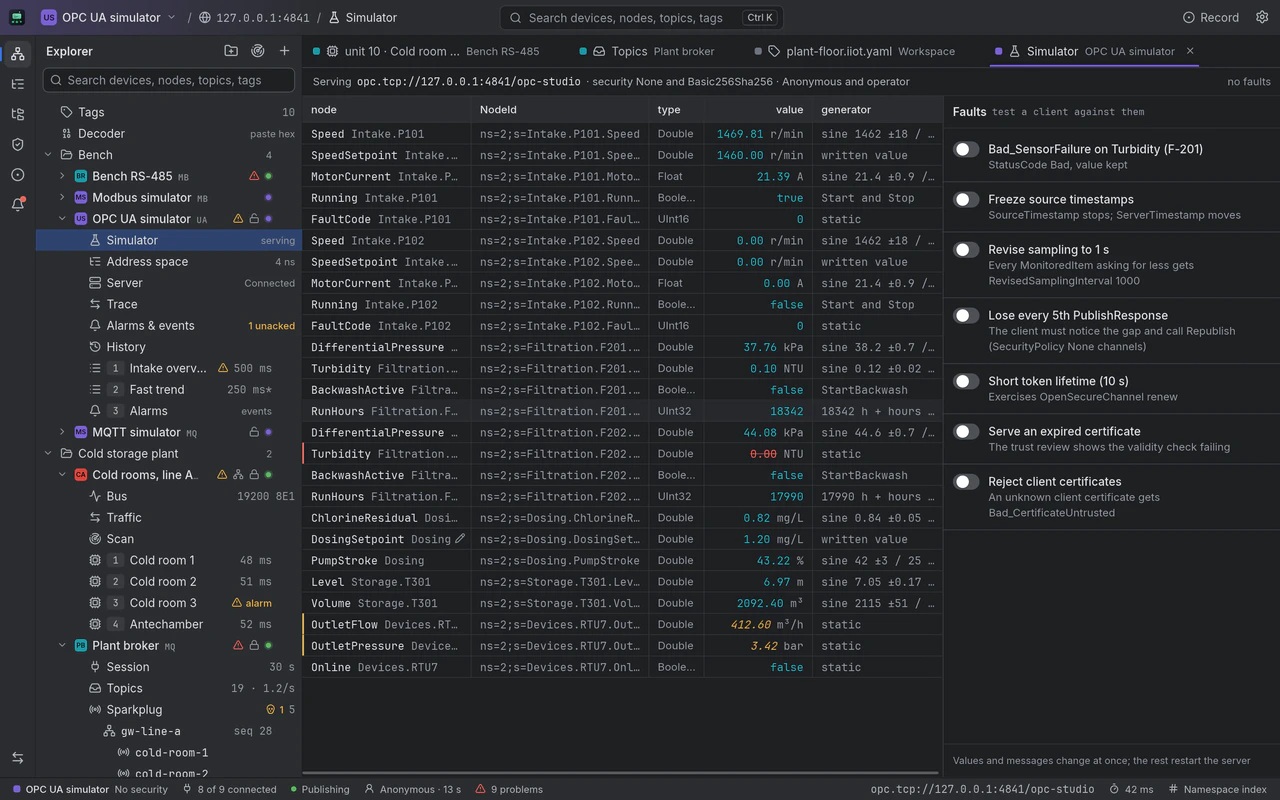
Task: Click the new folder icon in Explorer header
Action: tap(231, 51)
